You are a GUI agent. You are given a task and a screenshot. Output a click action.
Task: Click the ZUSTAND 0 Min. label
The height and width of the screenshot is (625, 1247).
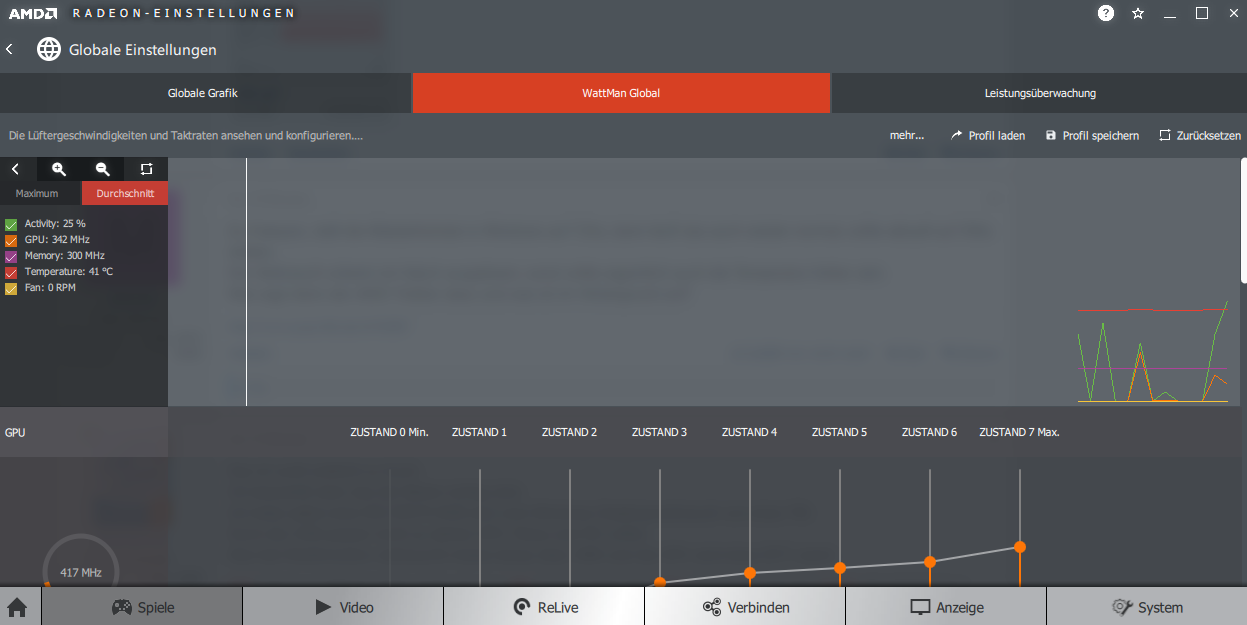[x=389, y=432]
